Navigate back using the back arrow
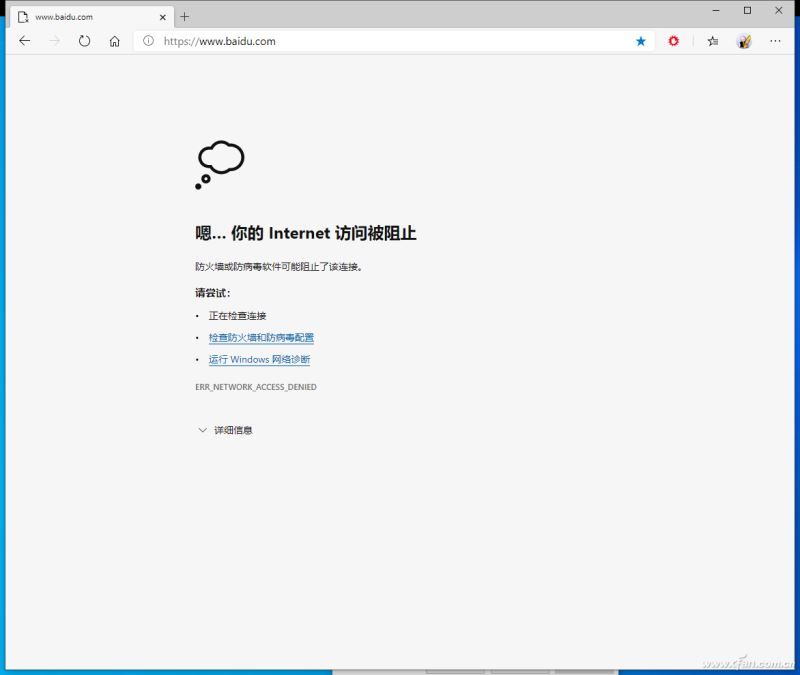Screen dimensions: 800x675 [x=24, y=41]
